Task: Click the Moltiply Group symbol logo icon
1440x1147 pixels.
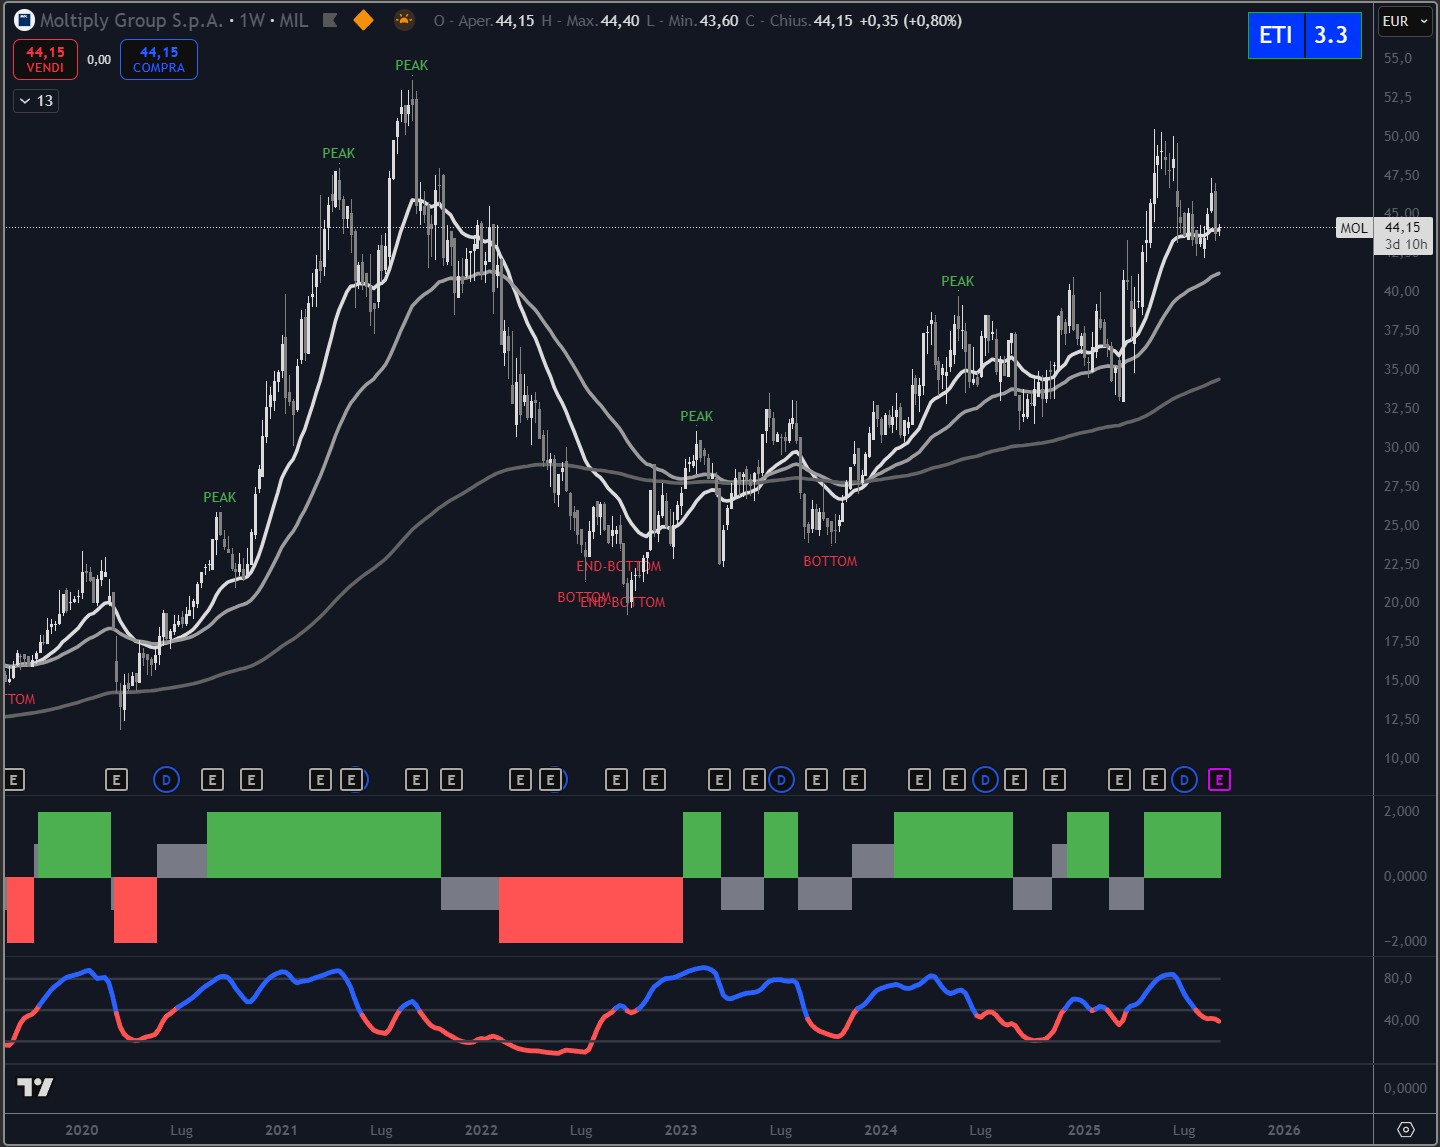Action: (x=23, y=20)
